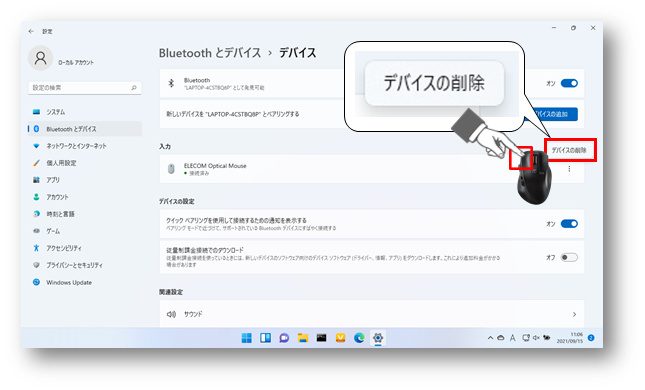Show hidden icons via the system tray chevron
This screenshot has width=645, height=390.
pos(490,338)
